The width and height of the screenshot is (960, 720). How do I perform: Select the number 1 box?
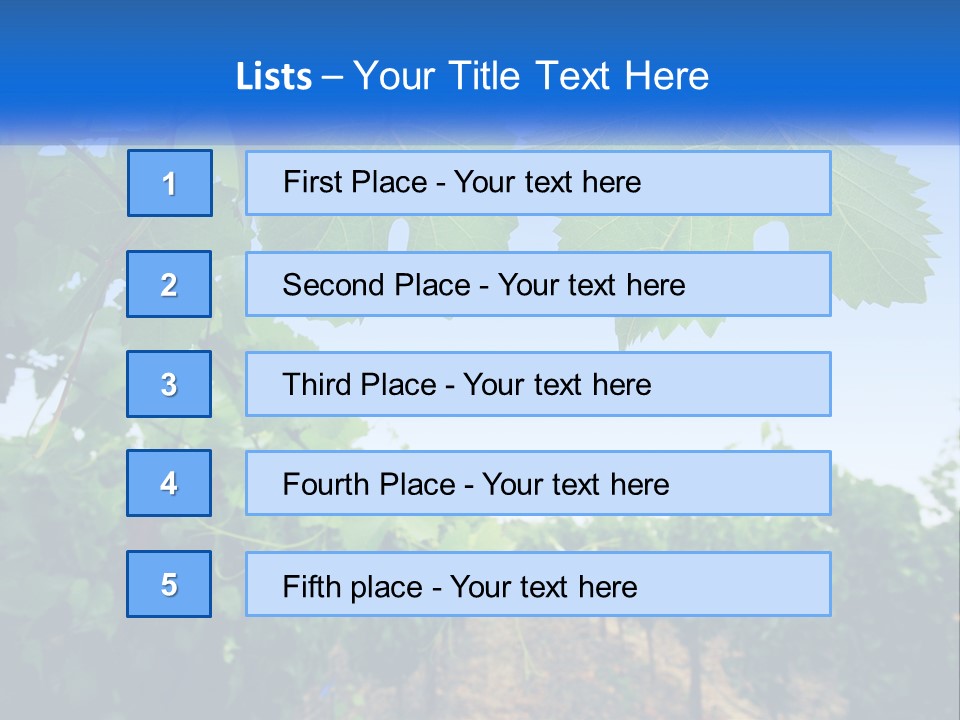[x=170, y=183]
